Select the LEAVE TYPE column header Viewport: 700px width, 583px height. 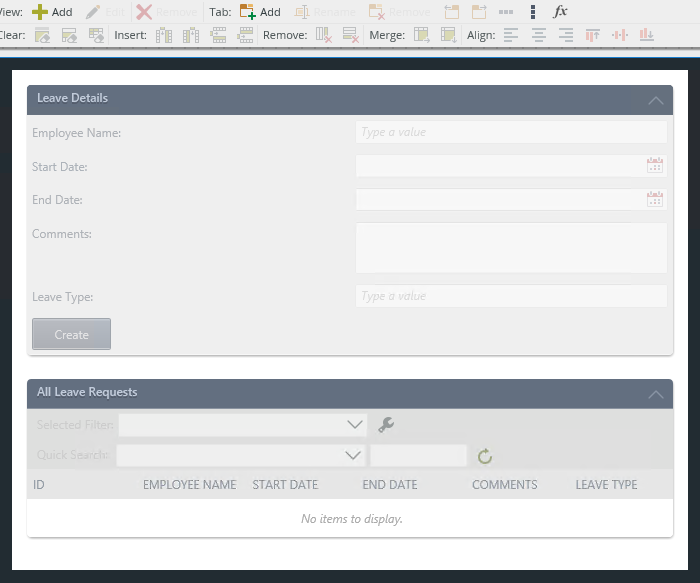click(x=606, y=485)
